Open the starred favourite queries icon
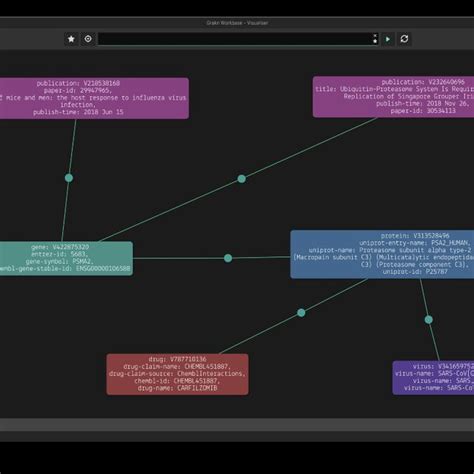The height and width of the screenshot is (474, 474). pyautogui.click(x=71, y=39)
